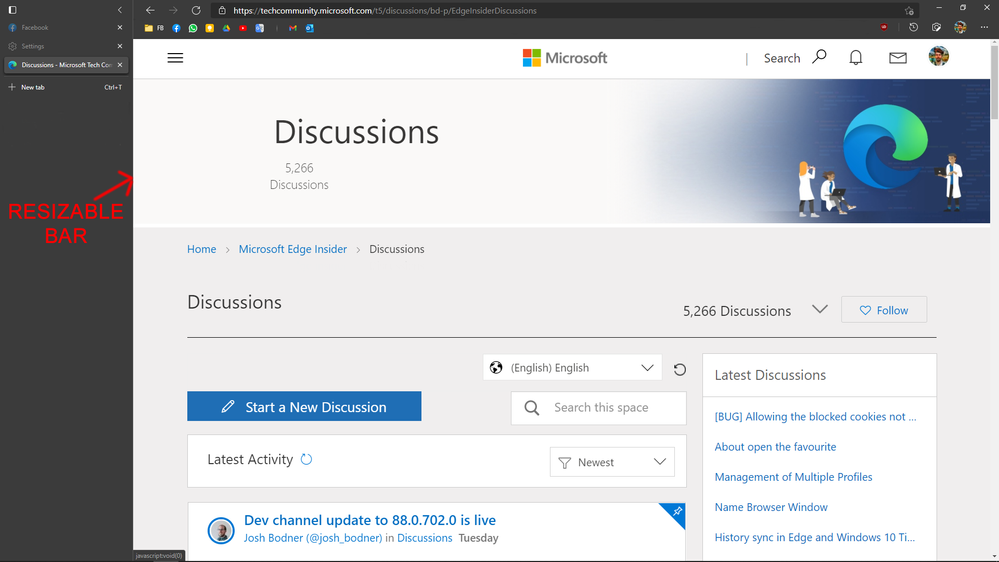Open the Google Drive bookmark icon
The image size is (999, 562).
(x=226, y=28)
